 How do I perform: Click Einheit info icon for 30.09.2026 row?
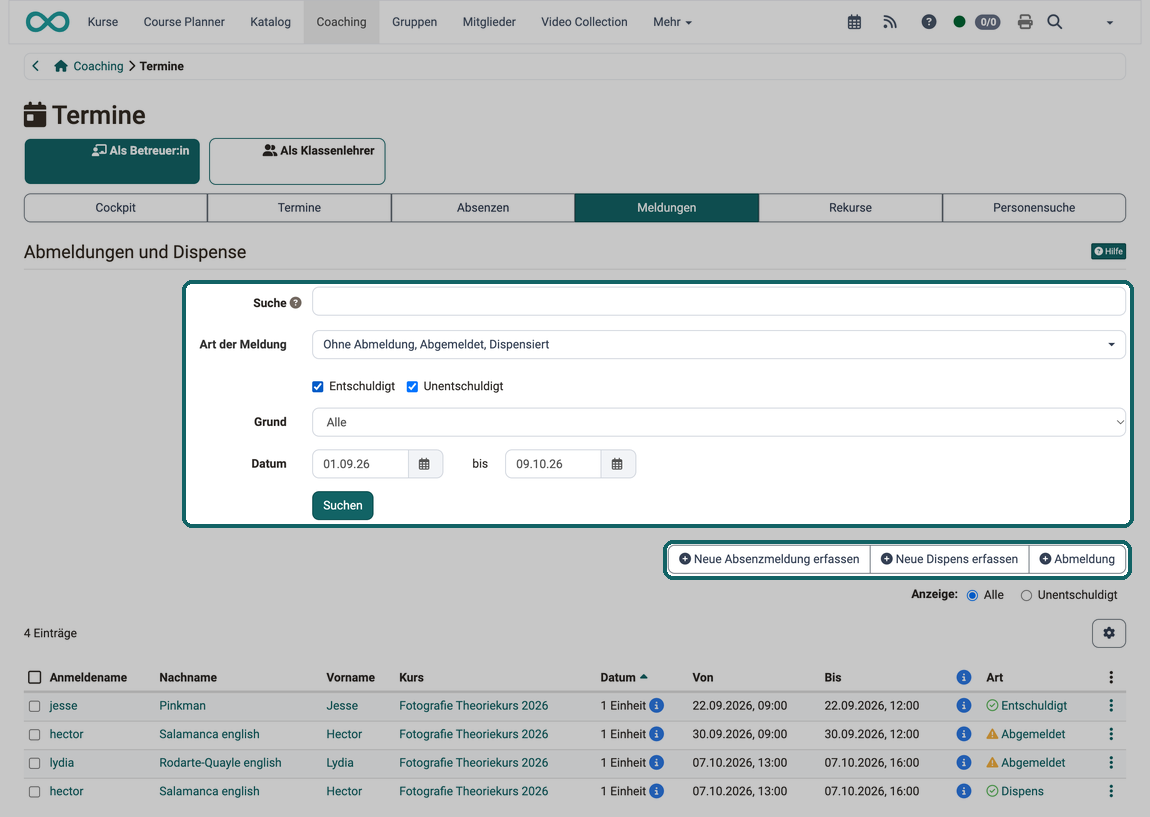point(657,734)
